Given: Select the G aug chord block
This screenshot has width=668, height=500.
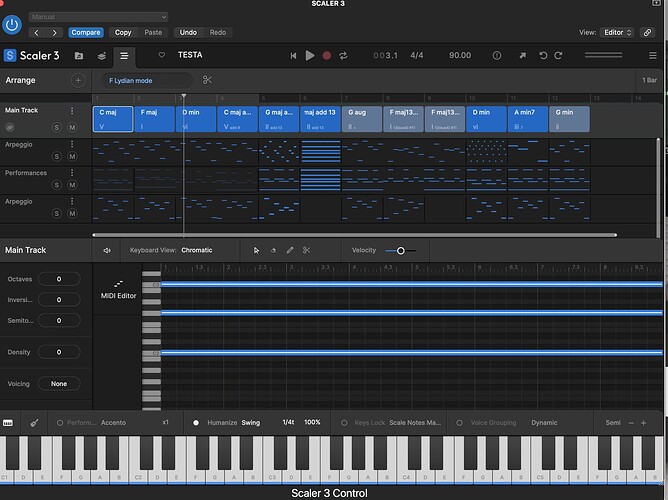Looking at the screenshot, I should pyautogui.click(x=362, y=119).
